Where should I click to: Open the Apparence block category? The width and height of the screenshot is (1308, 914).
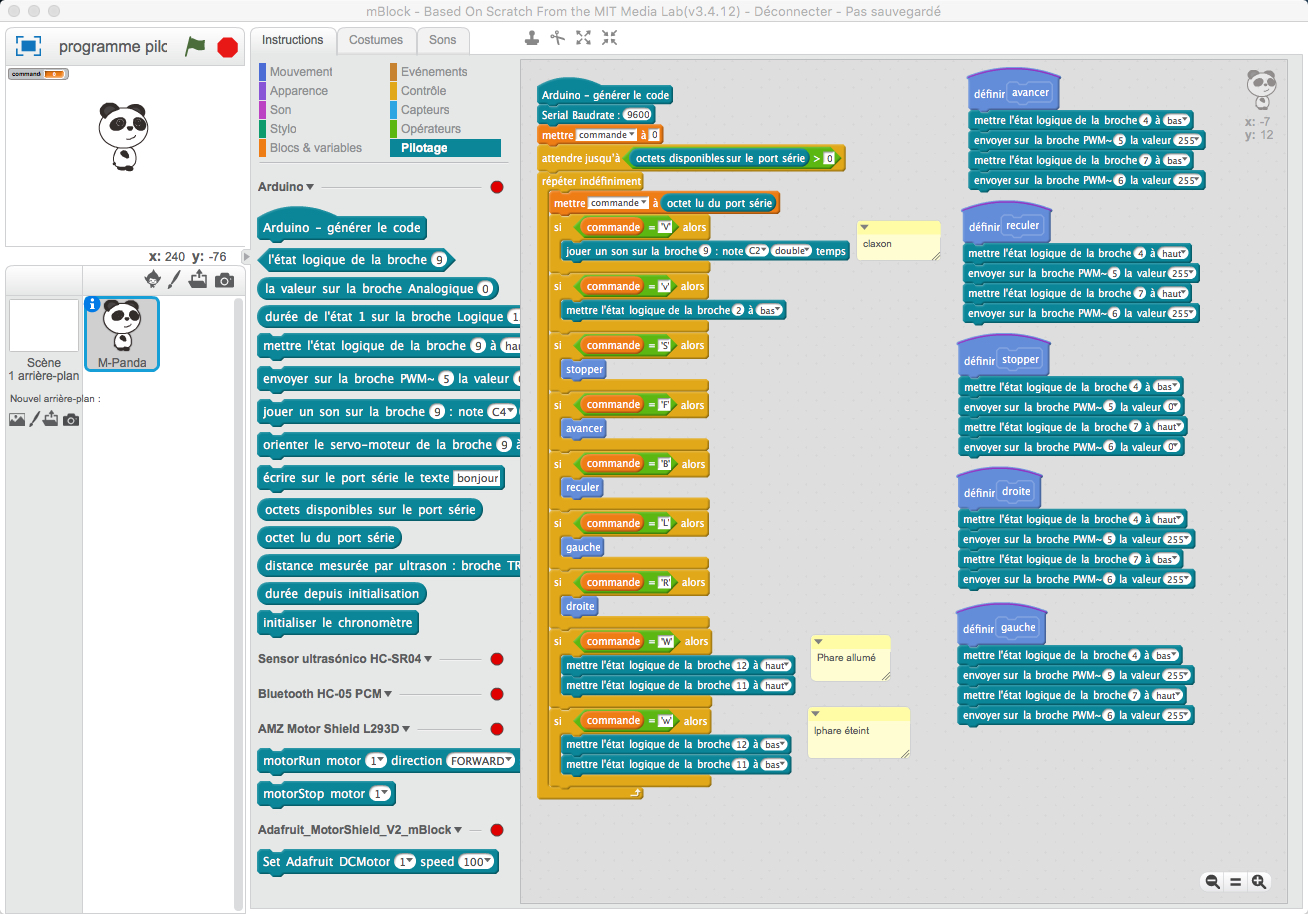[x=299, y=91]
